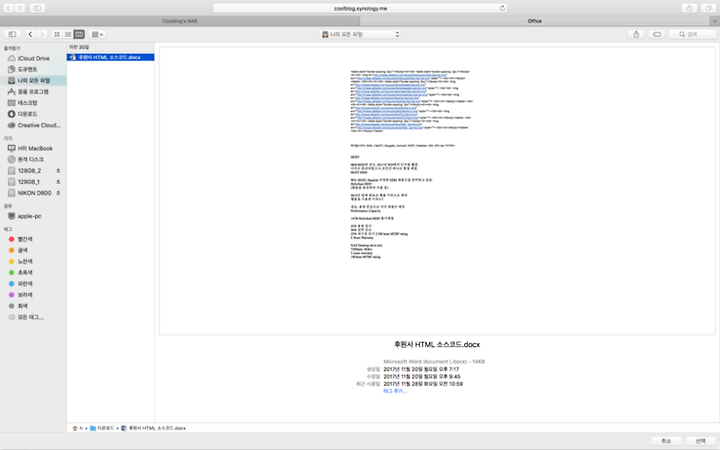Focus the file dialog search field
This screenshot has height=450, width=720.
click(692, 34)
